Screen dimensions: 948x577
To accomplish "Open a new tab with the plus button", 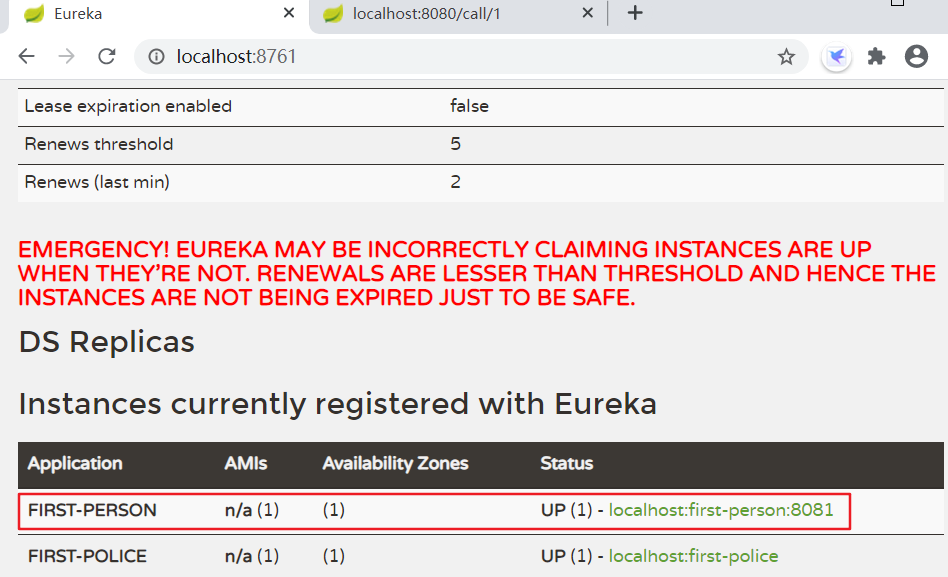I will coord(635,13).
